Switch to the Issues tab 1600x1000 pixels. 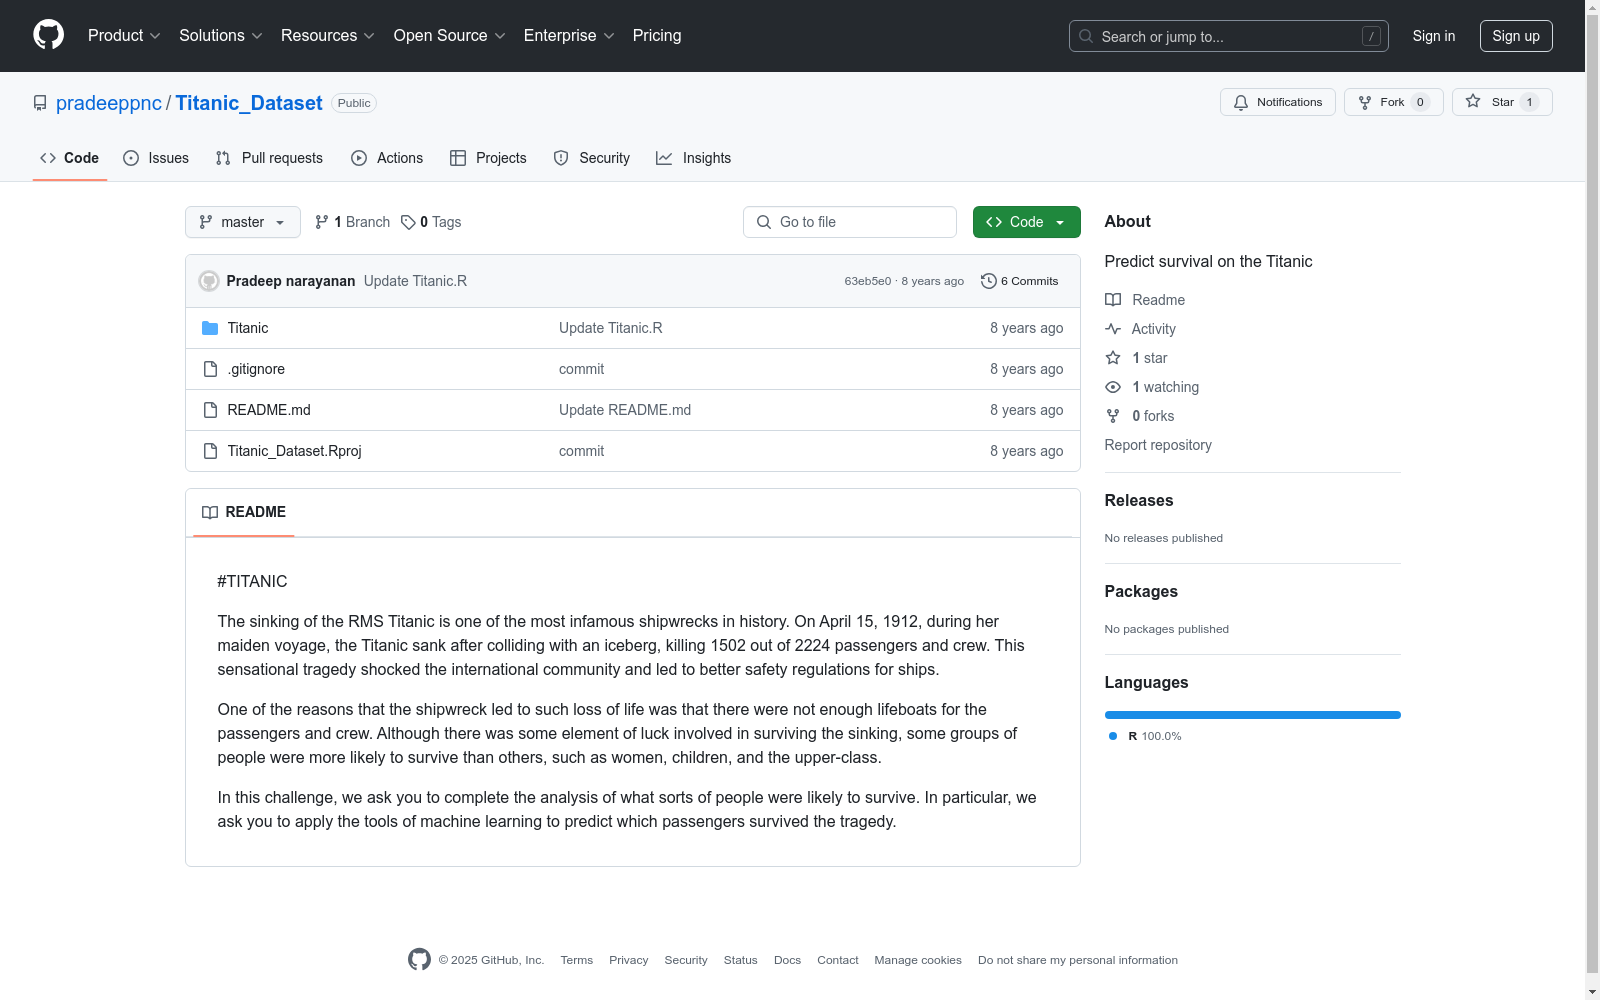click(x=156, y=158)
